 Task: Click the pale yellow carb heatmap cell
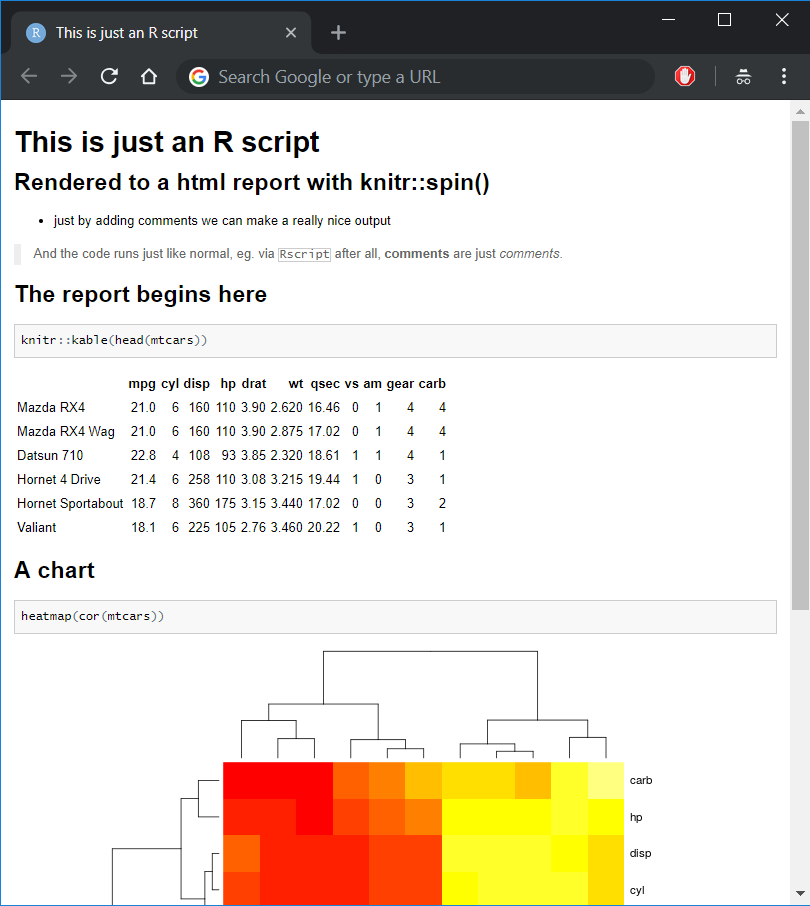point(606,780)
